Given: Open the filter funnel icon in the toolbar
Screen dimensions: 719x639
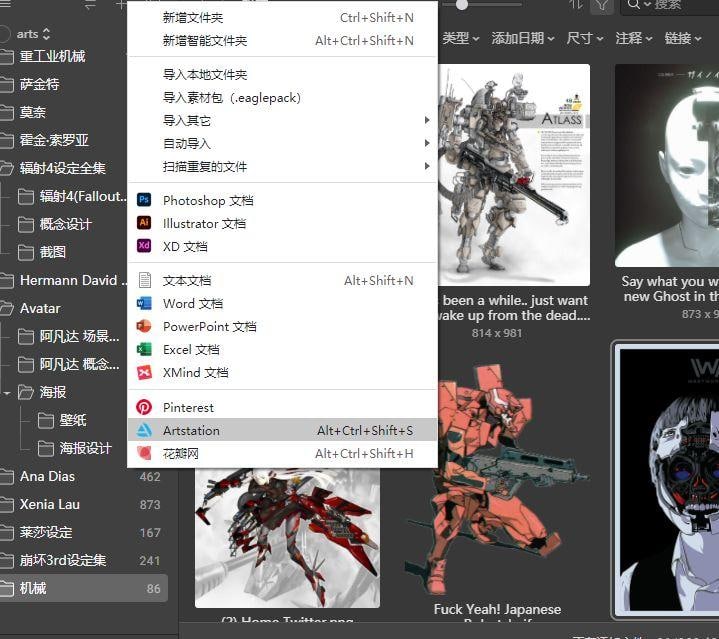Looking at the screenshot, I should click(602, 6).
